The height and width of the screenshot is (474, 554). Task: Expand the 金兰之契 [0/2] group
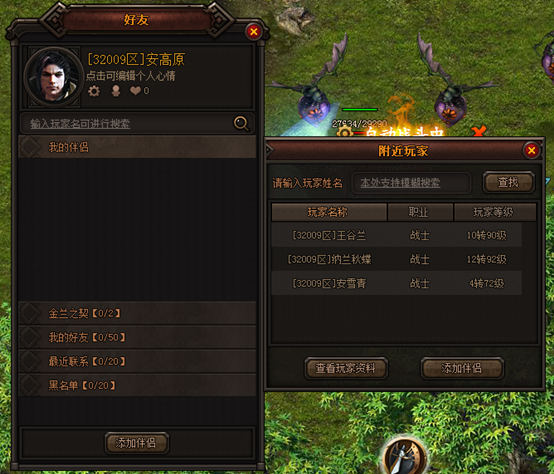pyautogui.click(x=137, y=313)
